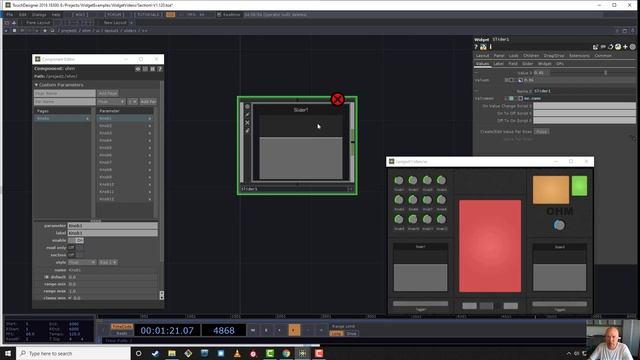Click the Windows Start button
Image resolution: width=640 pixels, height=360 pixels.
[x=8, y=353]
